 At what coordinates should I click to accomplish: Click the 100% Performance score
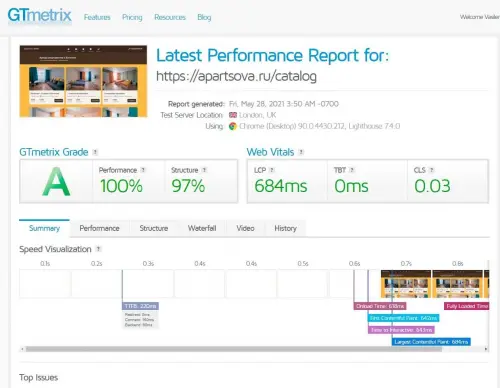(121, 186)
